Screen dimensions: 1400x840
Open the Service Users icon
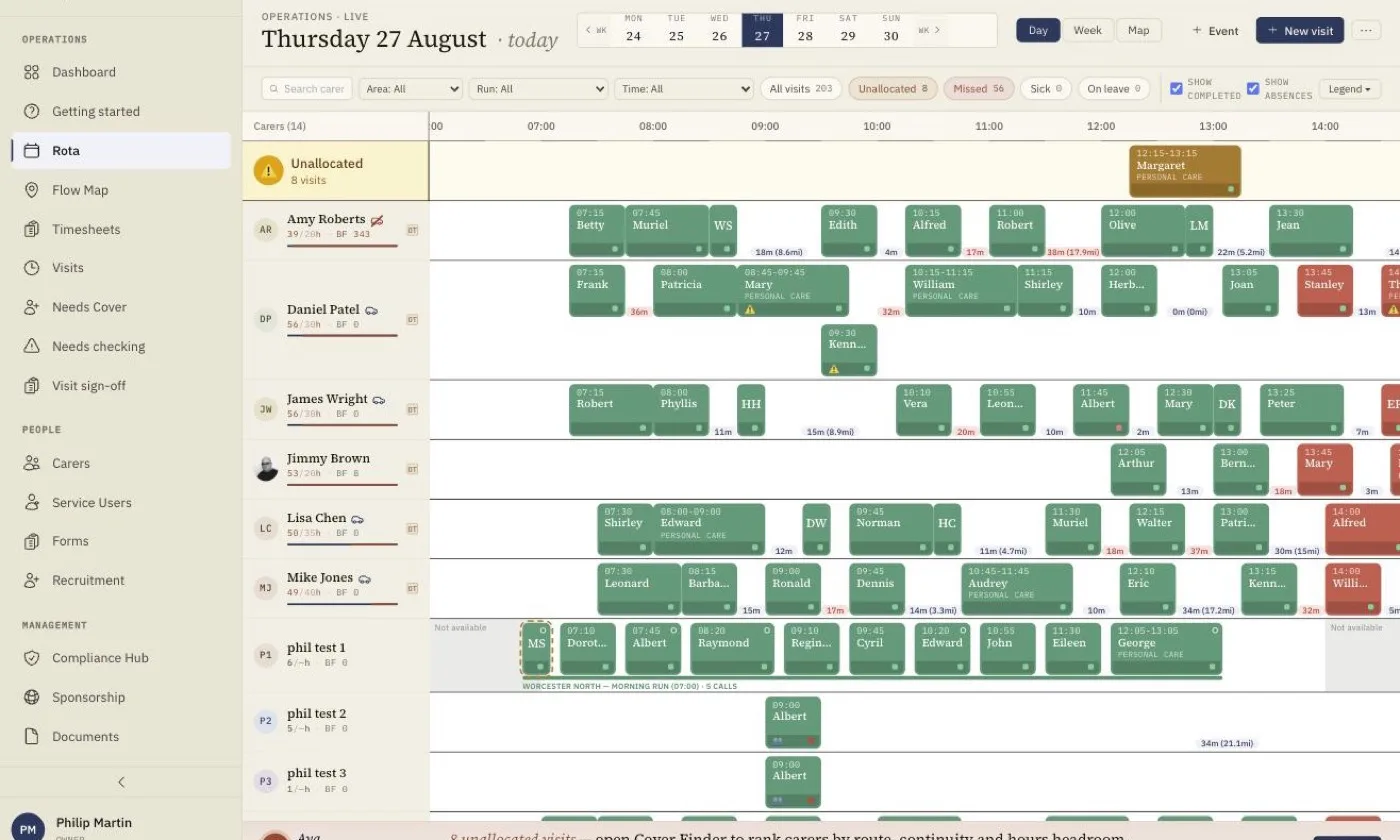click(x=32, y=502)
